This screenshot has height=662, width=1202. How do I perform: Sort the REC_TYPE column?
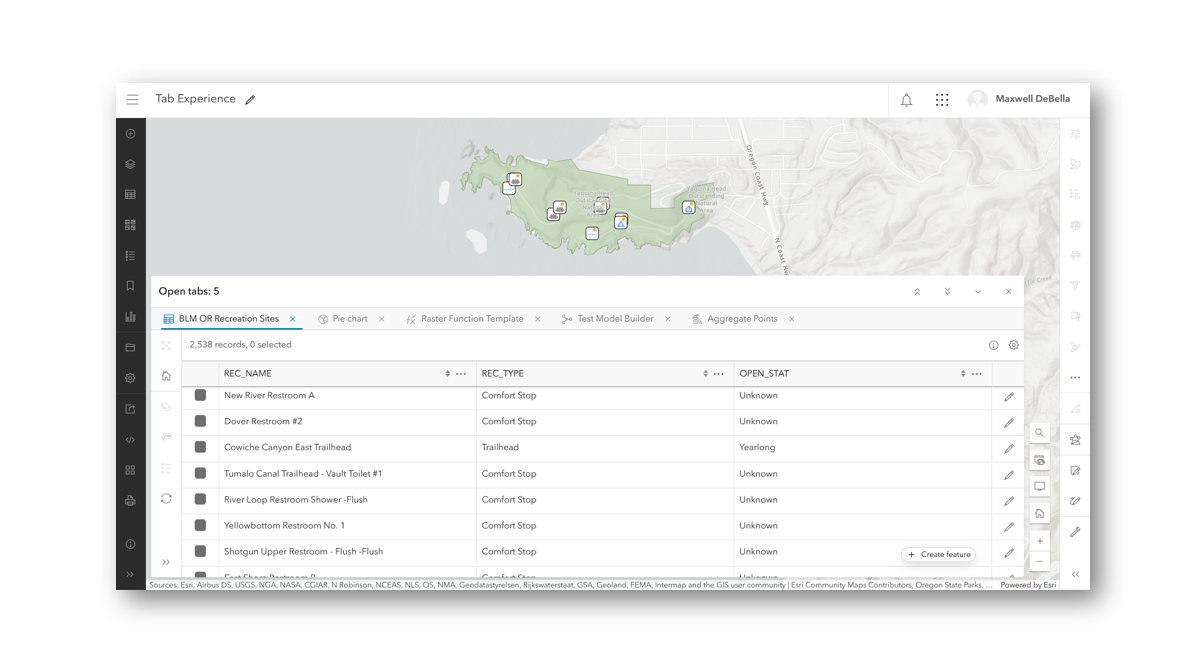pos(705,374)
